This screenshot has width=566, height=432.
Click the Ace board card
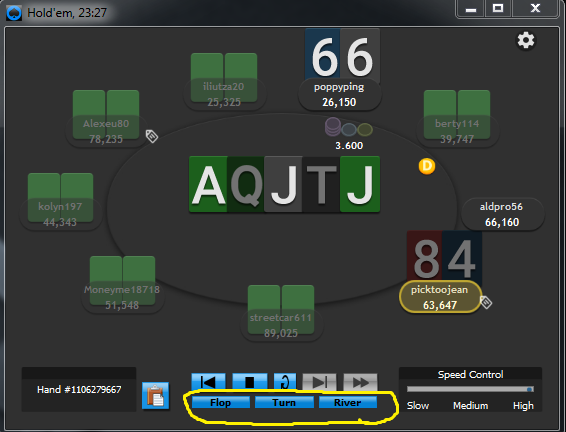208,184
